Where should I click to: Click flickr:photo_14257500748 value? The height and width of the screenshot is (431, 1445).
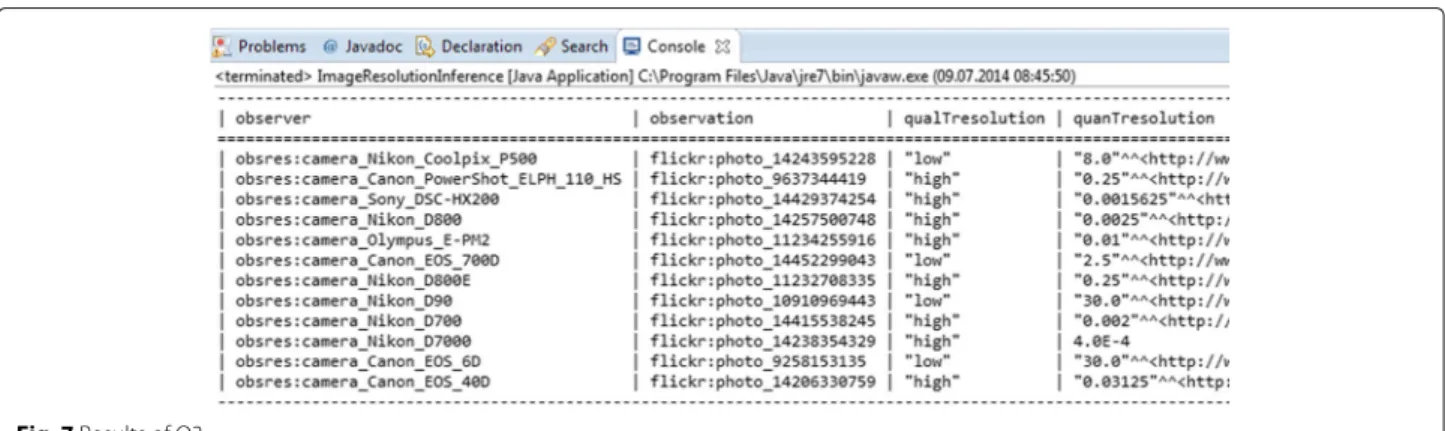point(764,220)
